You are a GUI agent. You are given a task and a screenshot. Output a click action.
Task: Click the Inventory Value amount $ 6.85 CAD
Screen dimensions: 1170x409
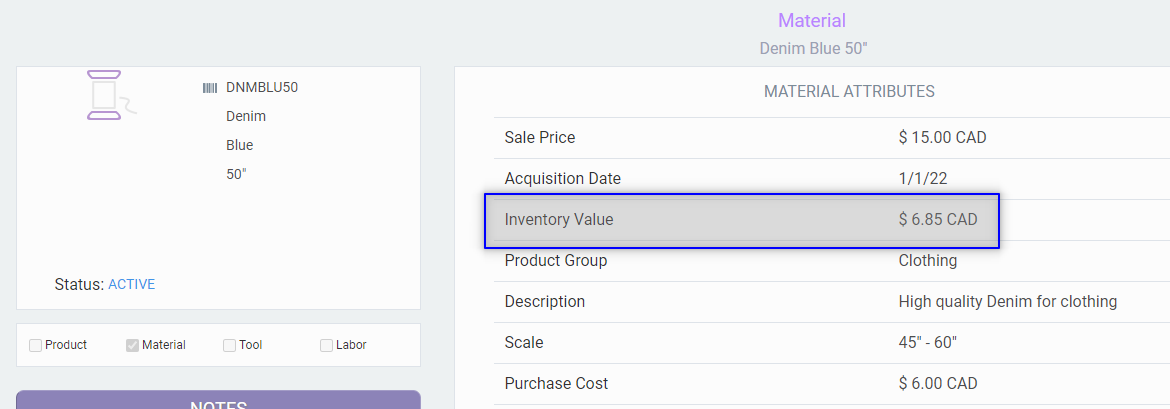[x=938, y=220]
